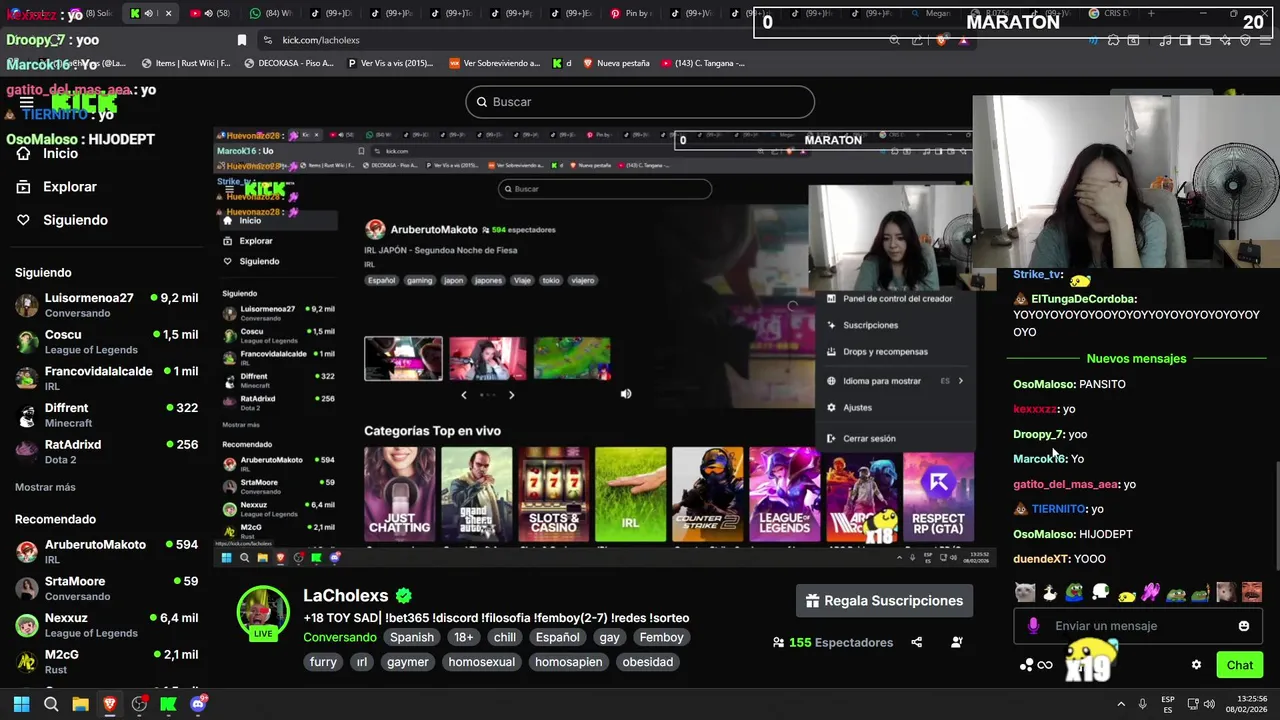Click the Femboy tag
Viewport: 1280px width, 720px height.
tap(661, 637)
